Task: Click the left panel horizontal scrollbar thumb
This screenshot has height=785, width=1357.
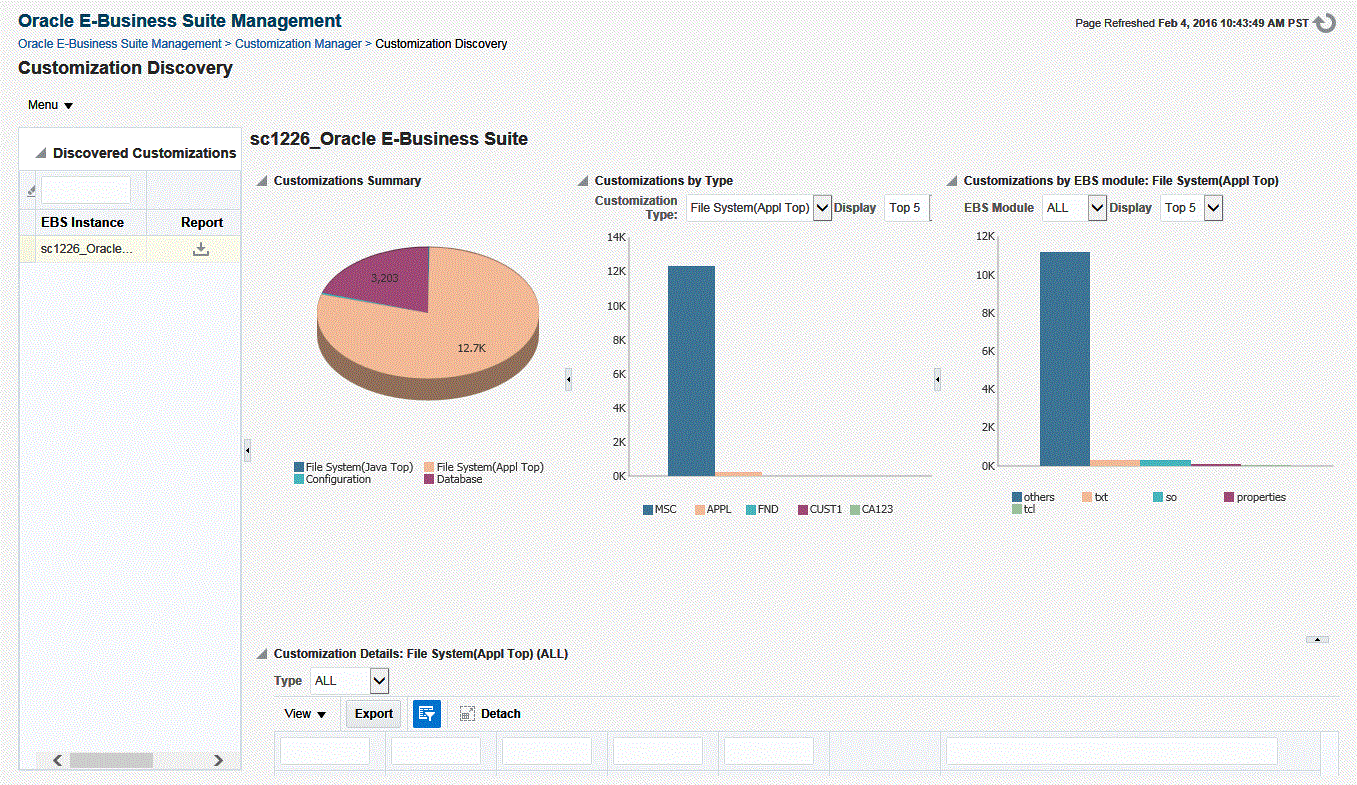Action: click(x=111, y=761)
